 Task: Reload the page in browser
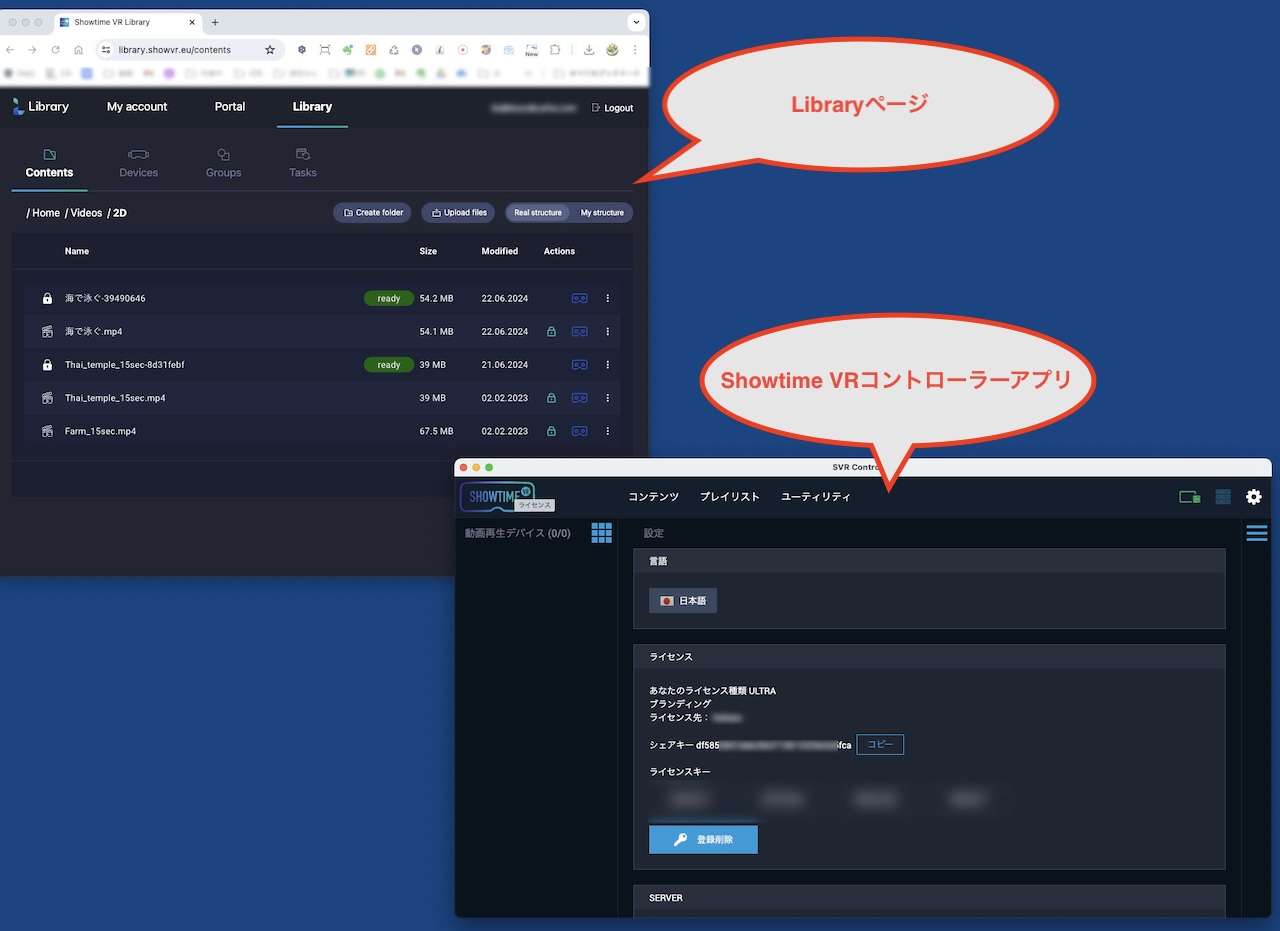coord(55,49)
